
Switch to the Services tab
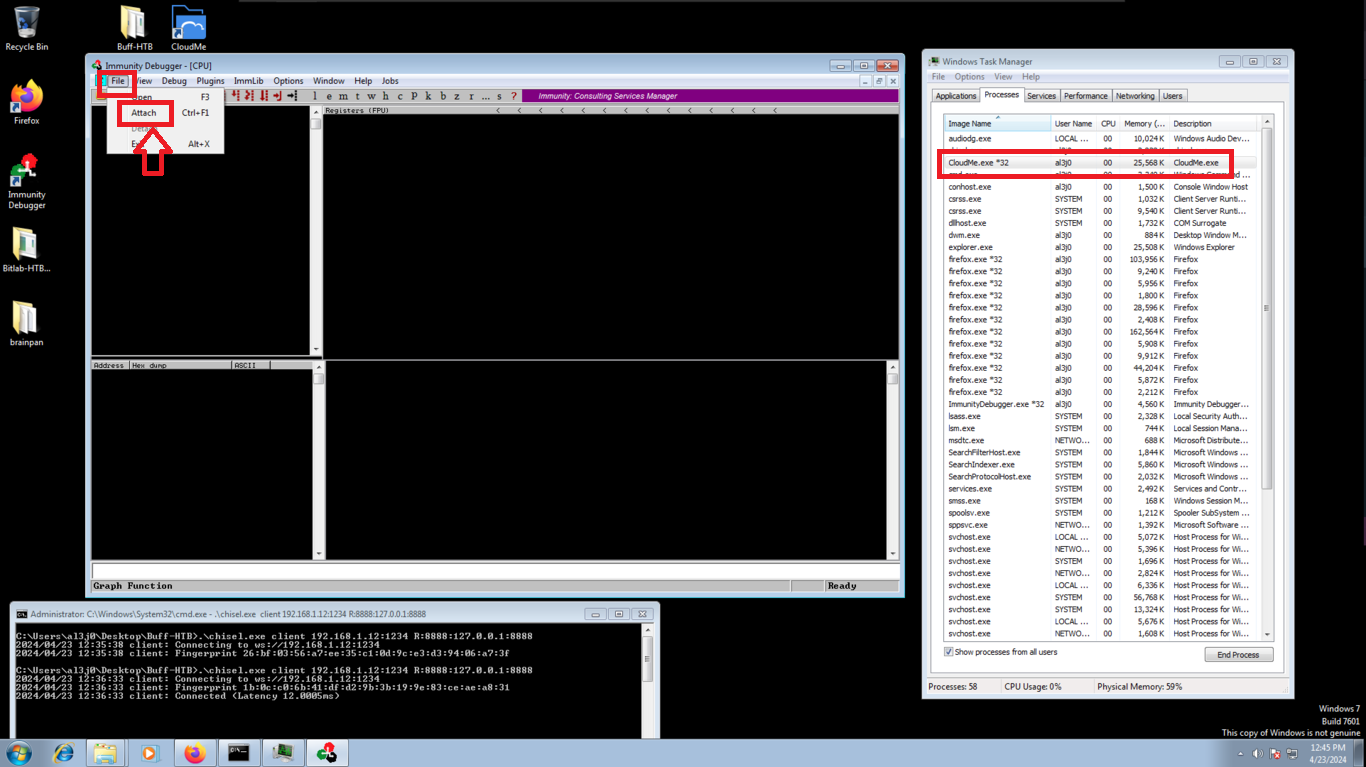point(1041,96)
